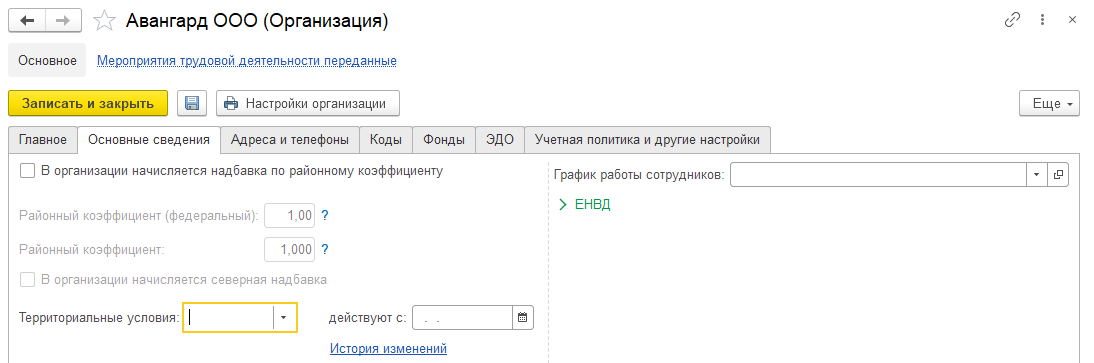
Task: Switch to the Адреса и телефоны tab
Action: (290, 140)
